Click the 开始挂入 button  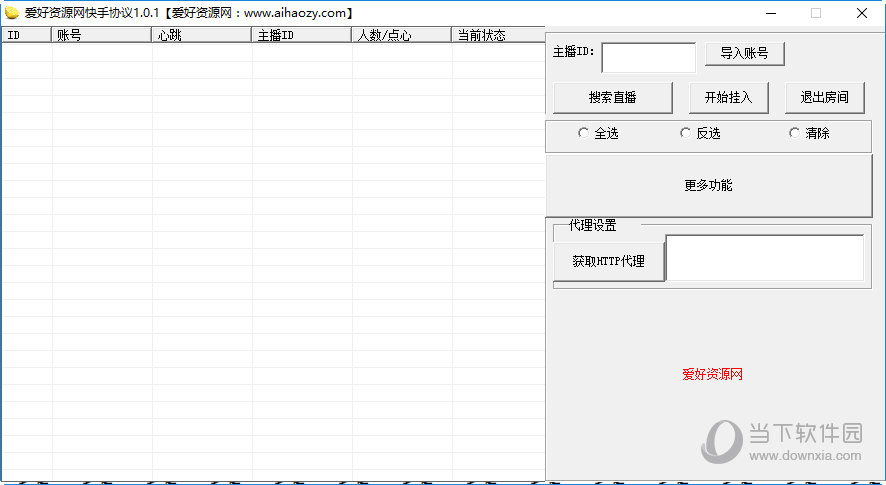click(x=728, y=98)
